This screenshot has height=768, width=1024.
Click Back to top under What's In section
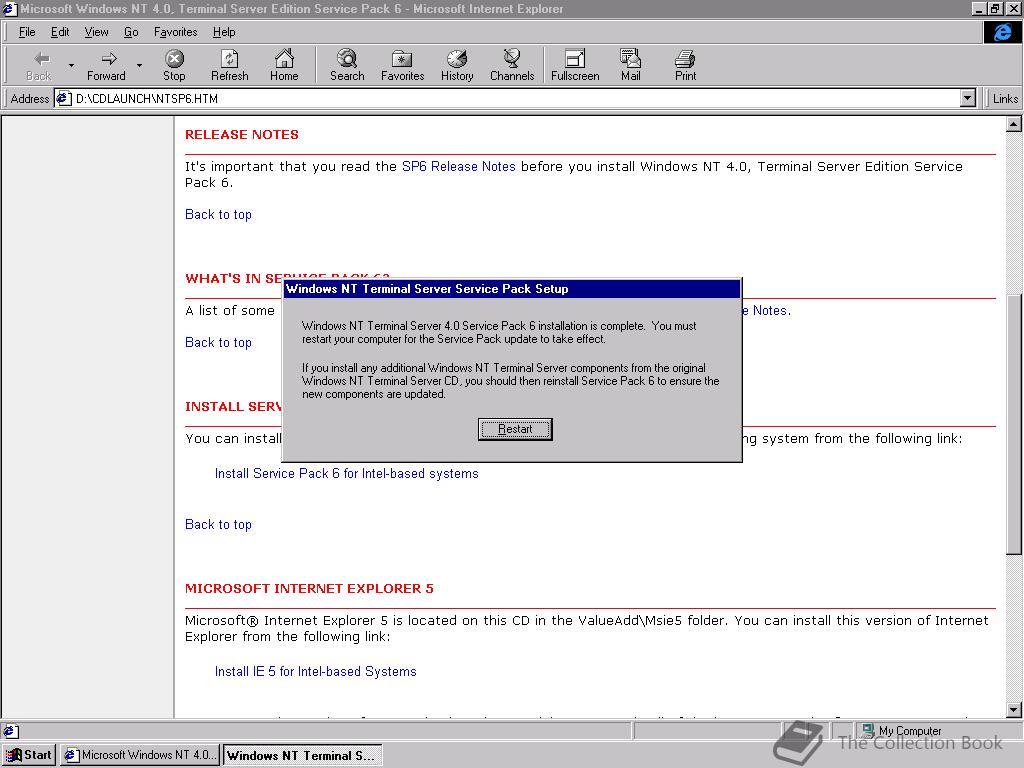[218, 342]
